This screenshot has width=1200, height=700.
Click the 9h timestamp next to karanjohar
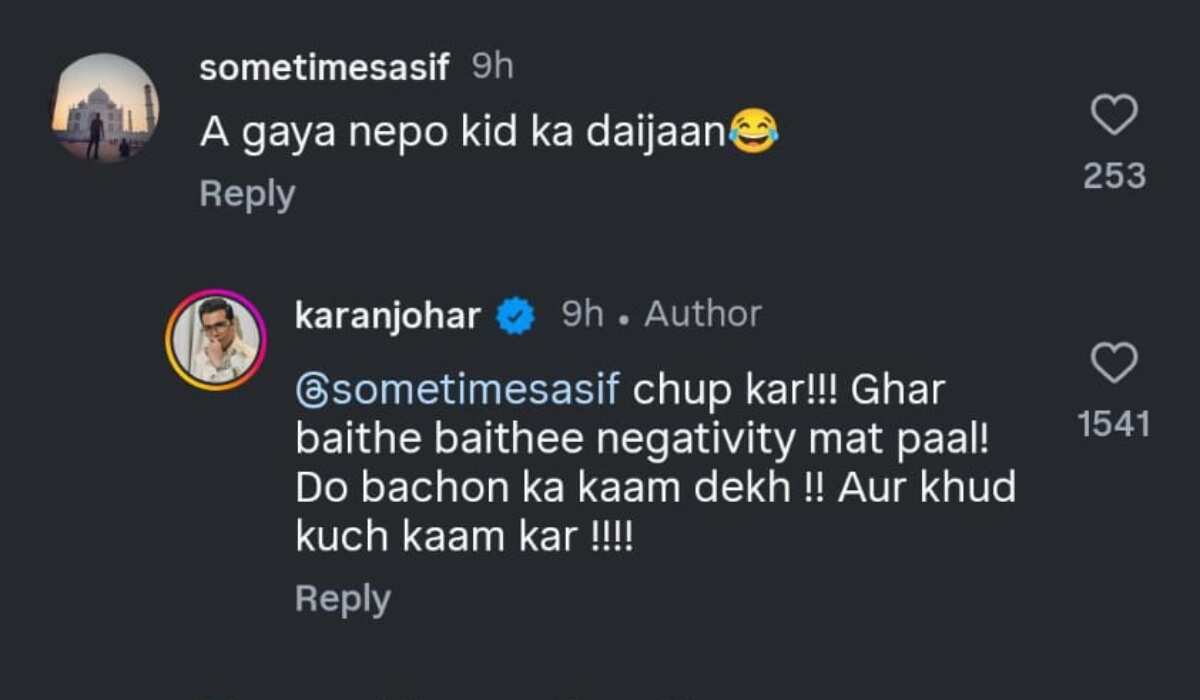tap(583, 316)
